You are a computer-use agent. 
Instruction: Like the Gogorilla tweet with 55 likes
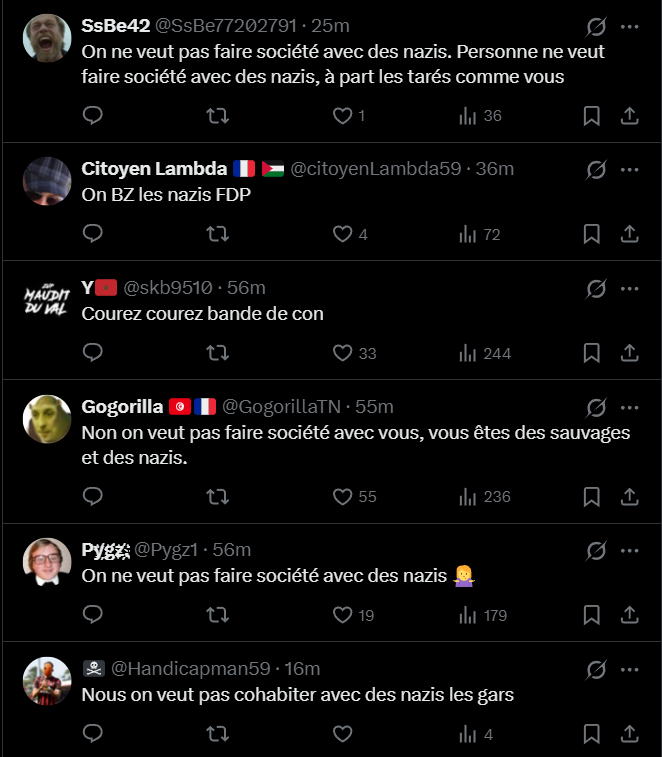tap(354, 497)
